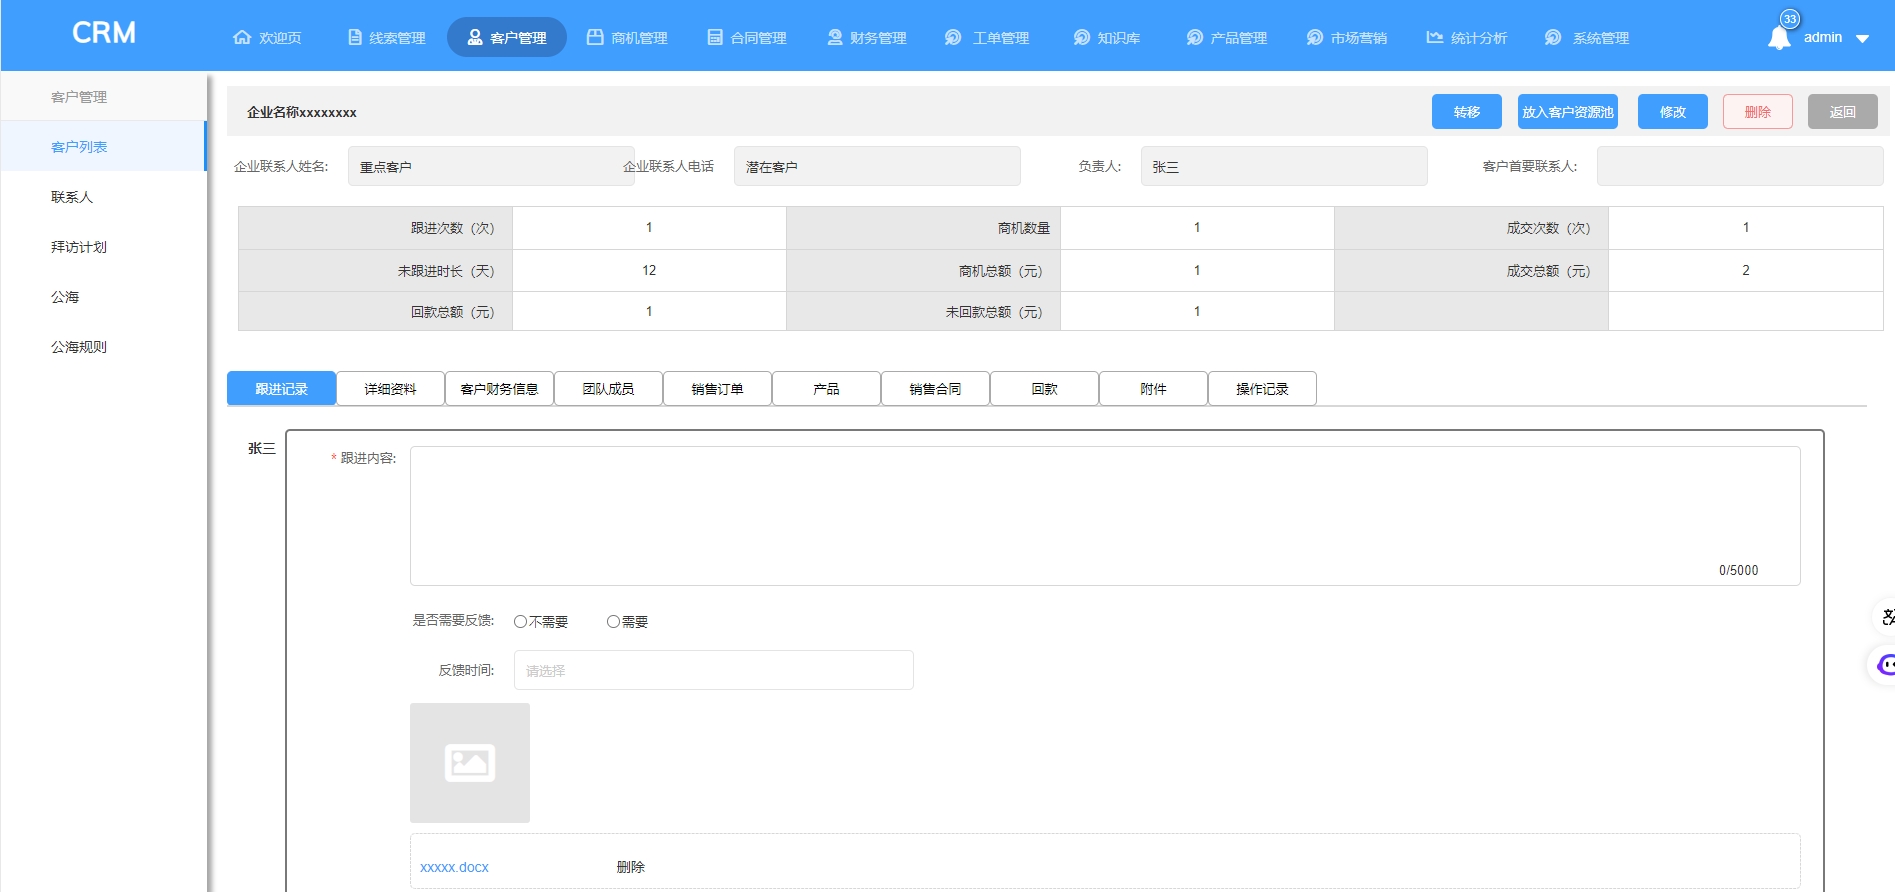The height and width of the screenshot is (892, 1895).
Task: Select 客户列表 in the sidebar
Action: (103, 146)
